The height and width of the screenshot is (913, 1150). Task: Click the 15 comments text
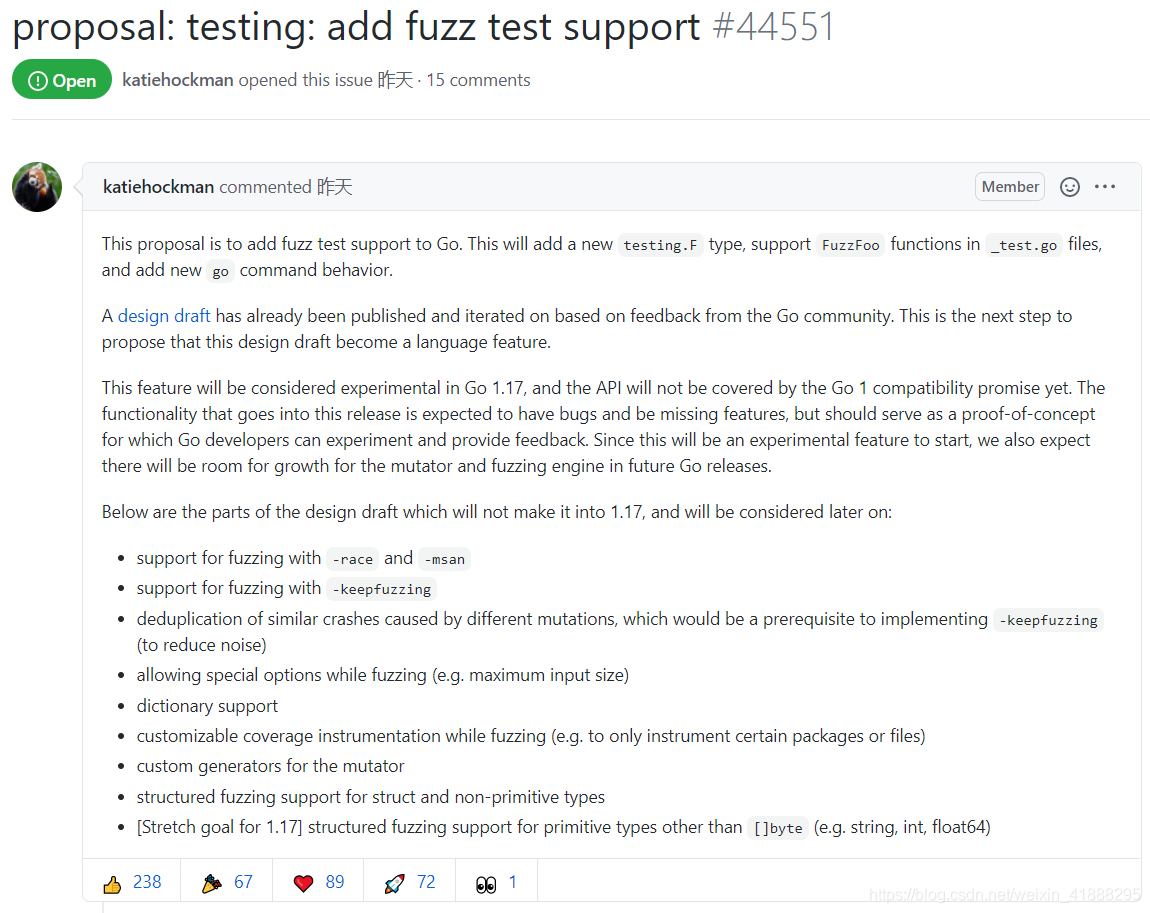tap(478, 80)
